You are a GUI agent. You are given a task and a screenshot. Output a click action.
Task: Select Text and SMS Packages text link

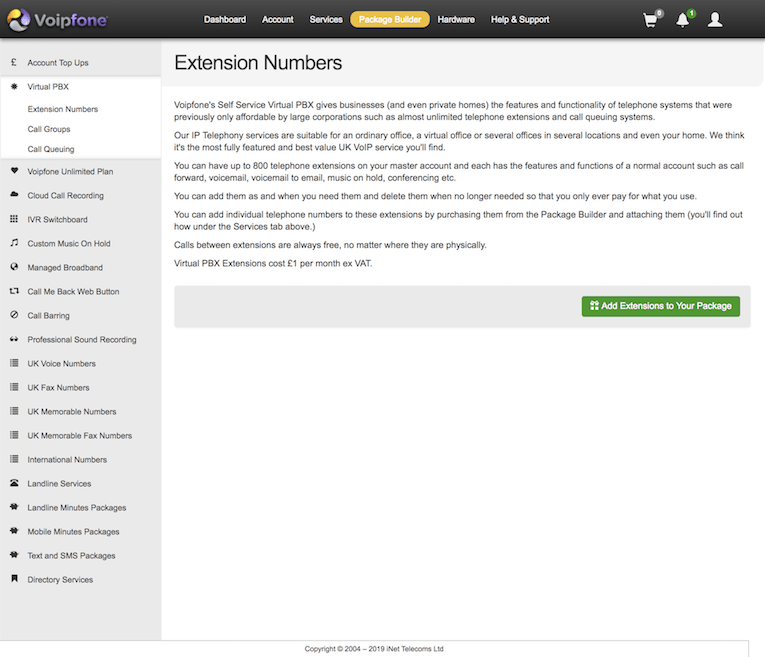point(71,556)
